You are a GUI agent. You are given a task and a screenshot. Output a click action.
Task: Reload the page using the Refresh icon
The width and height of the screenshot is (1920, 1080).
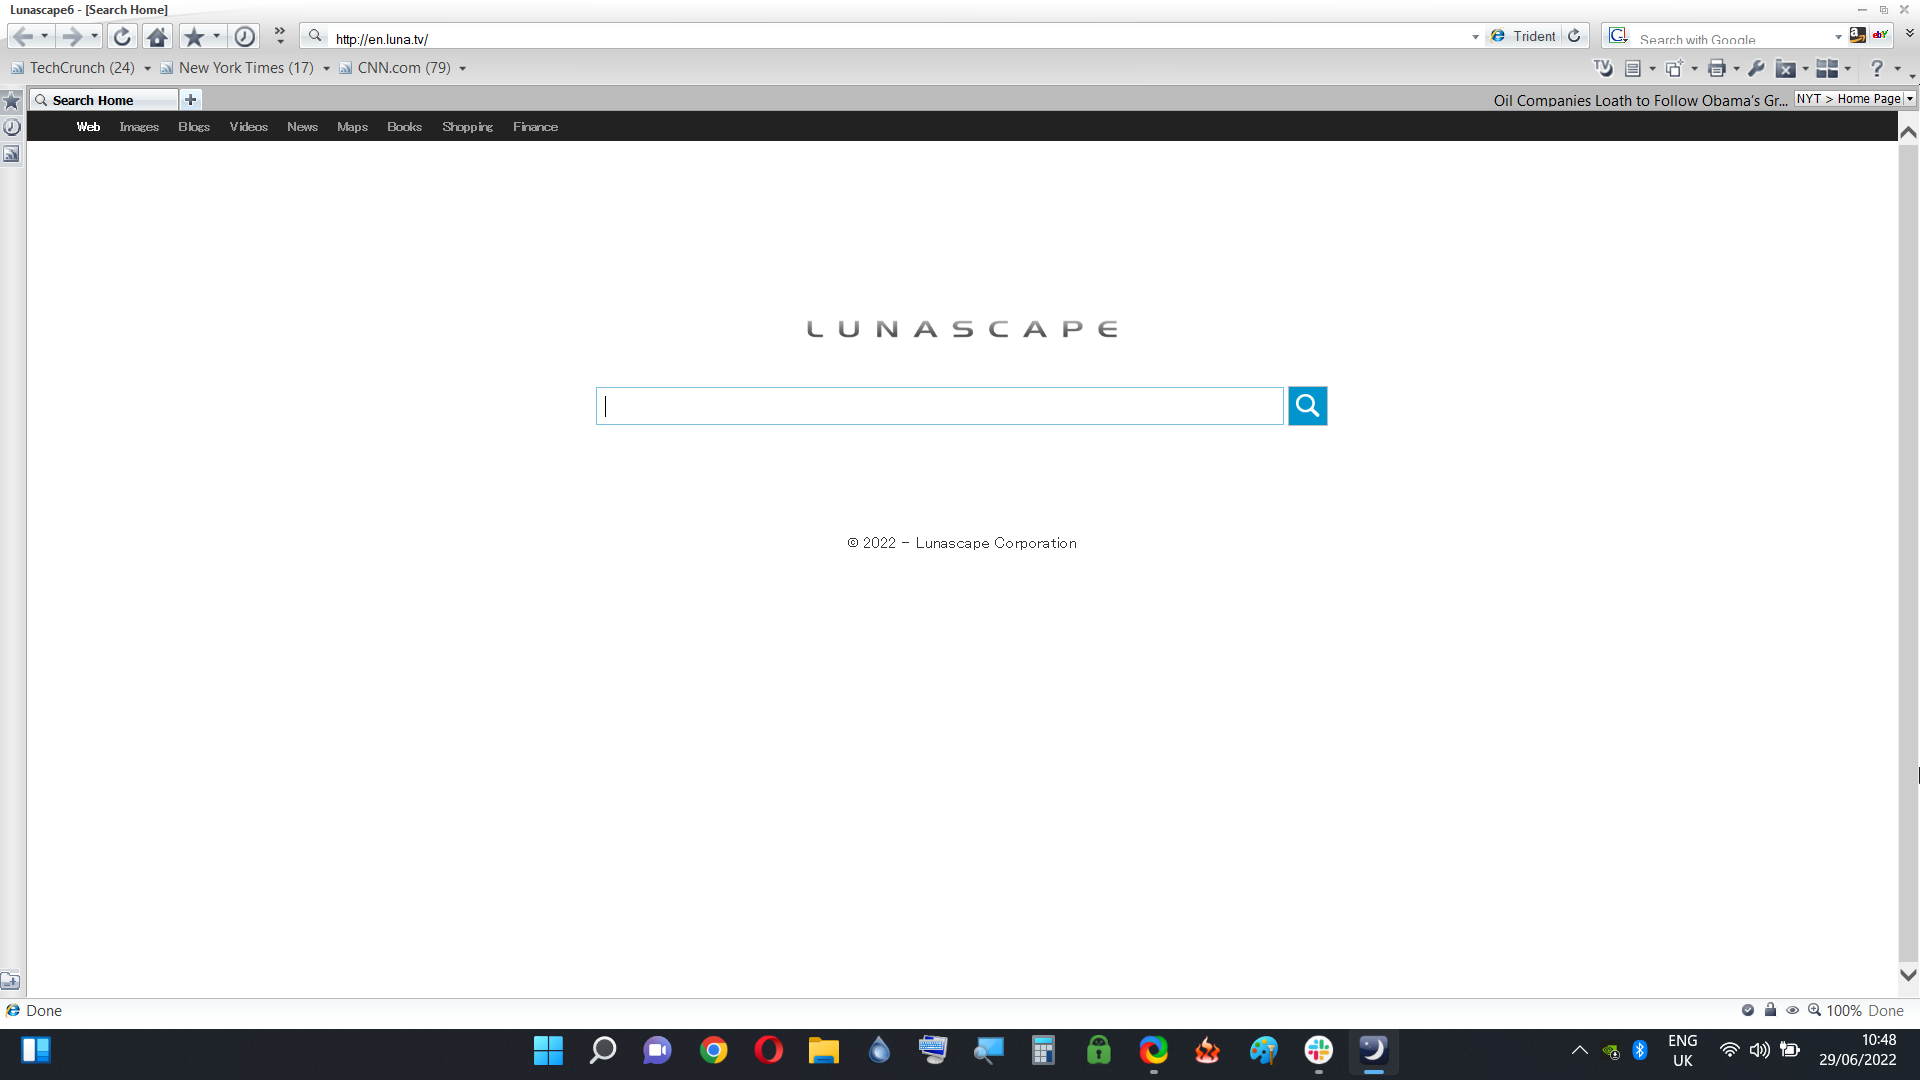coord(122,37)
